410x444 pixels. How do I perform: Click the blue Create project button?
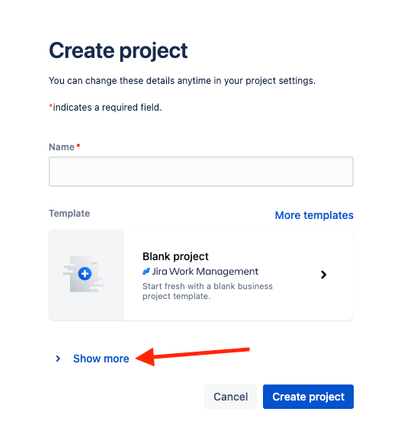tap(308, 397)
